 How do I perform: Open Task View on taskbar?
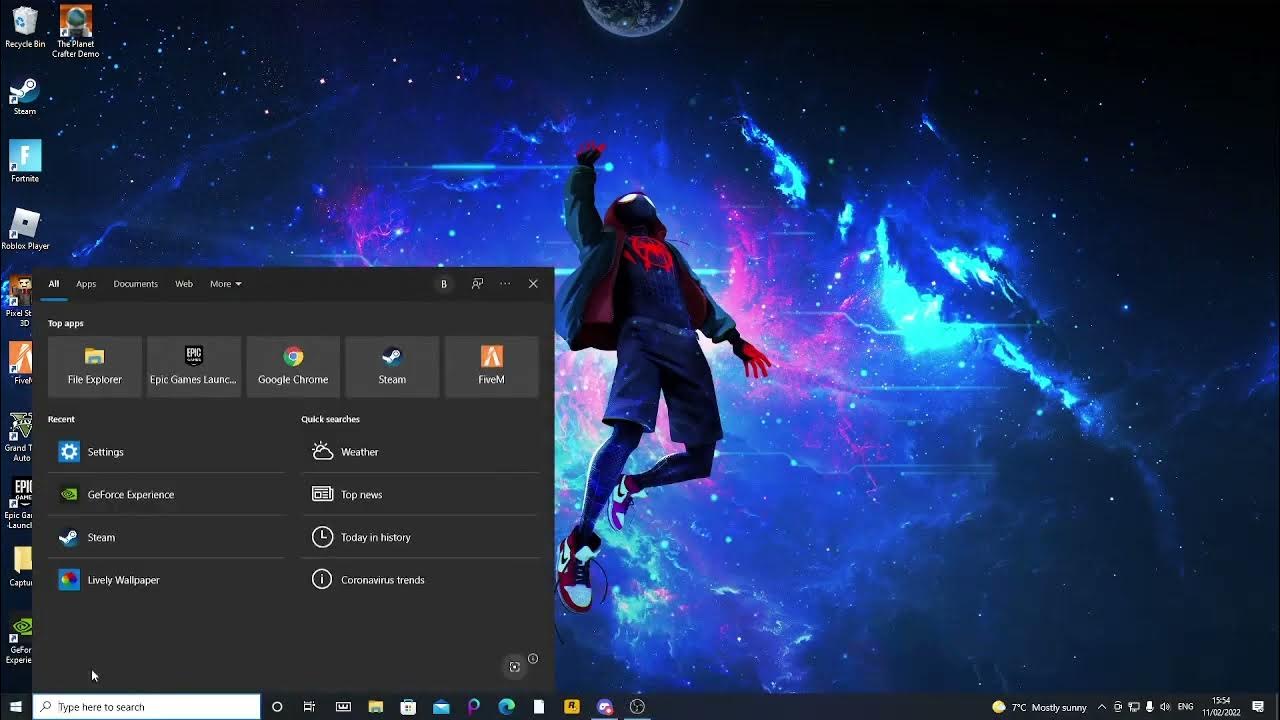[x=310, y=707]
